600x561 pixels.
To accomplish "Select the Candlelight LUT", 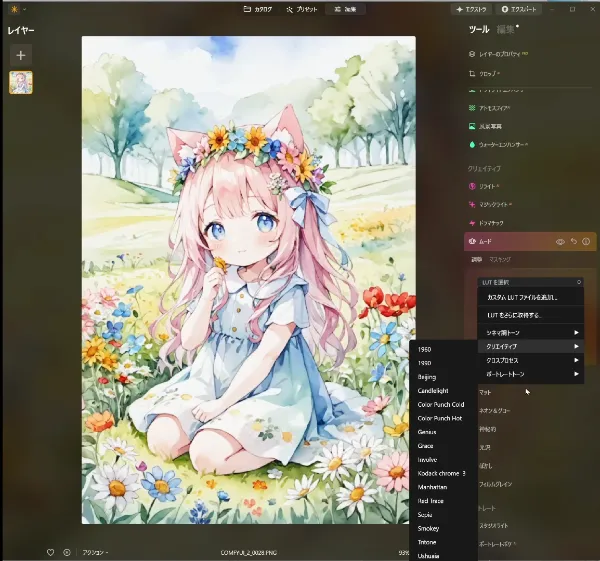I will (x=443, y=391).
